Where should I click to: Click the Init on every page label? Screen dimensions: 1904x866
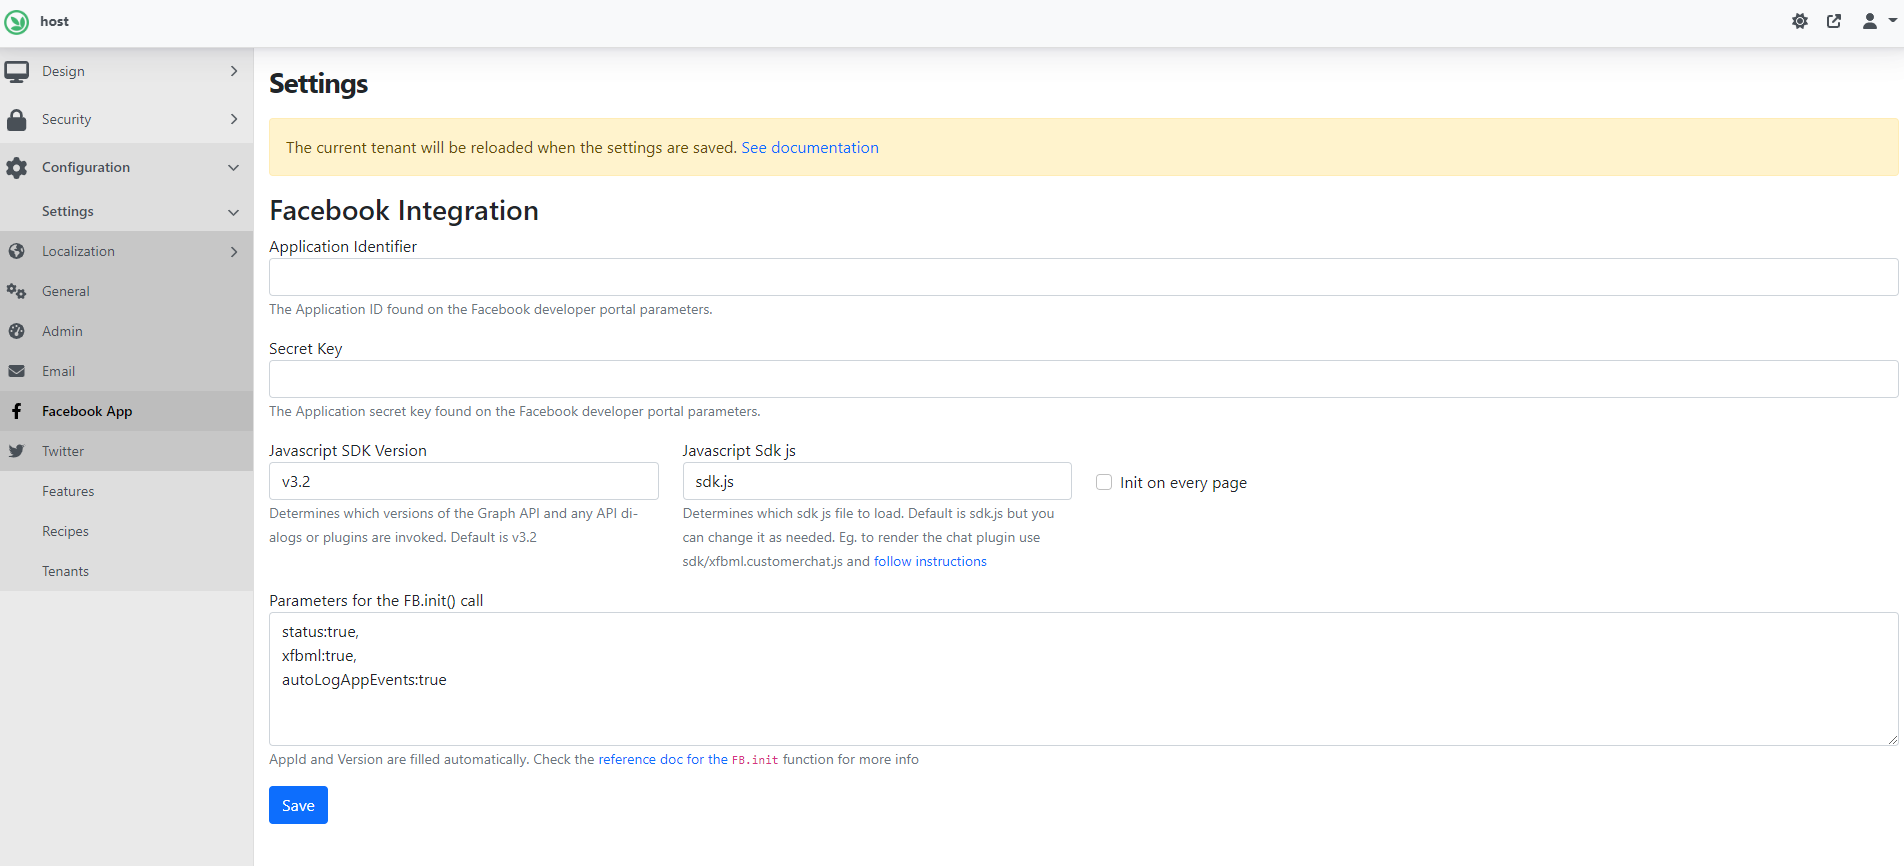1183,483
